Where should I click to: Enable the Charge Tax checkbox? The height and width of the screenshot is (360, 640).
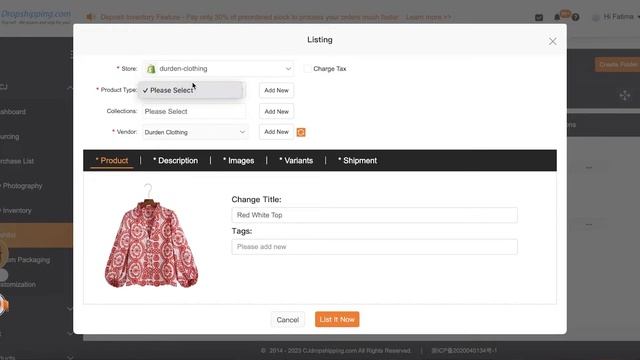click(x=307, y=69)
